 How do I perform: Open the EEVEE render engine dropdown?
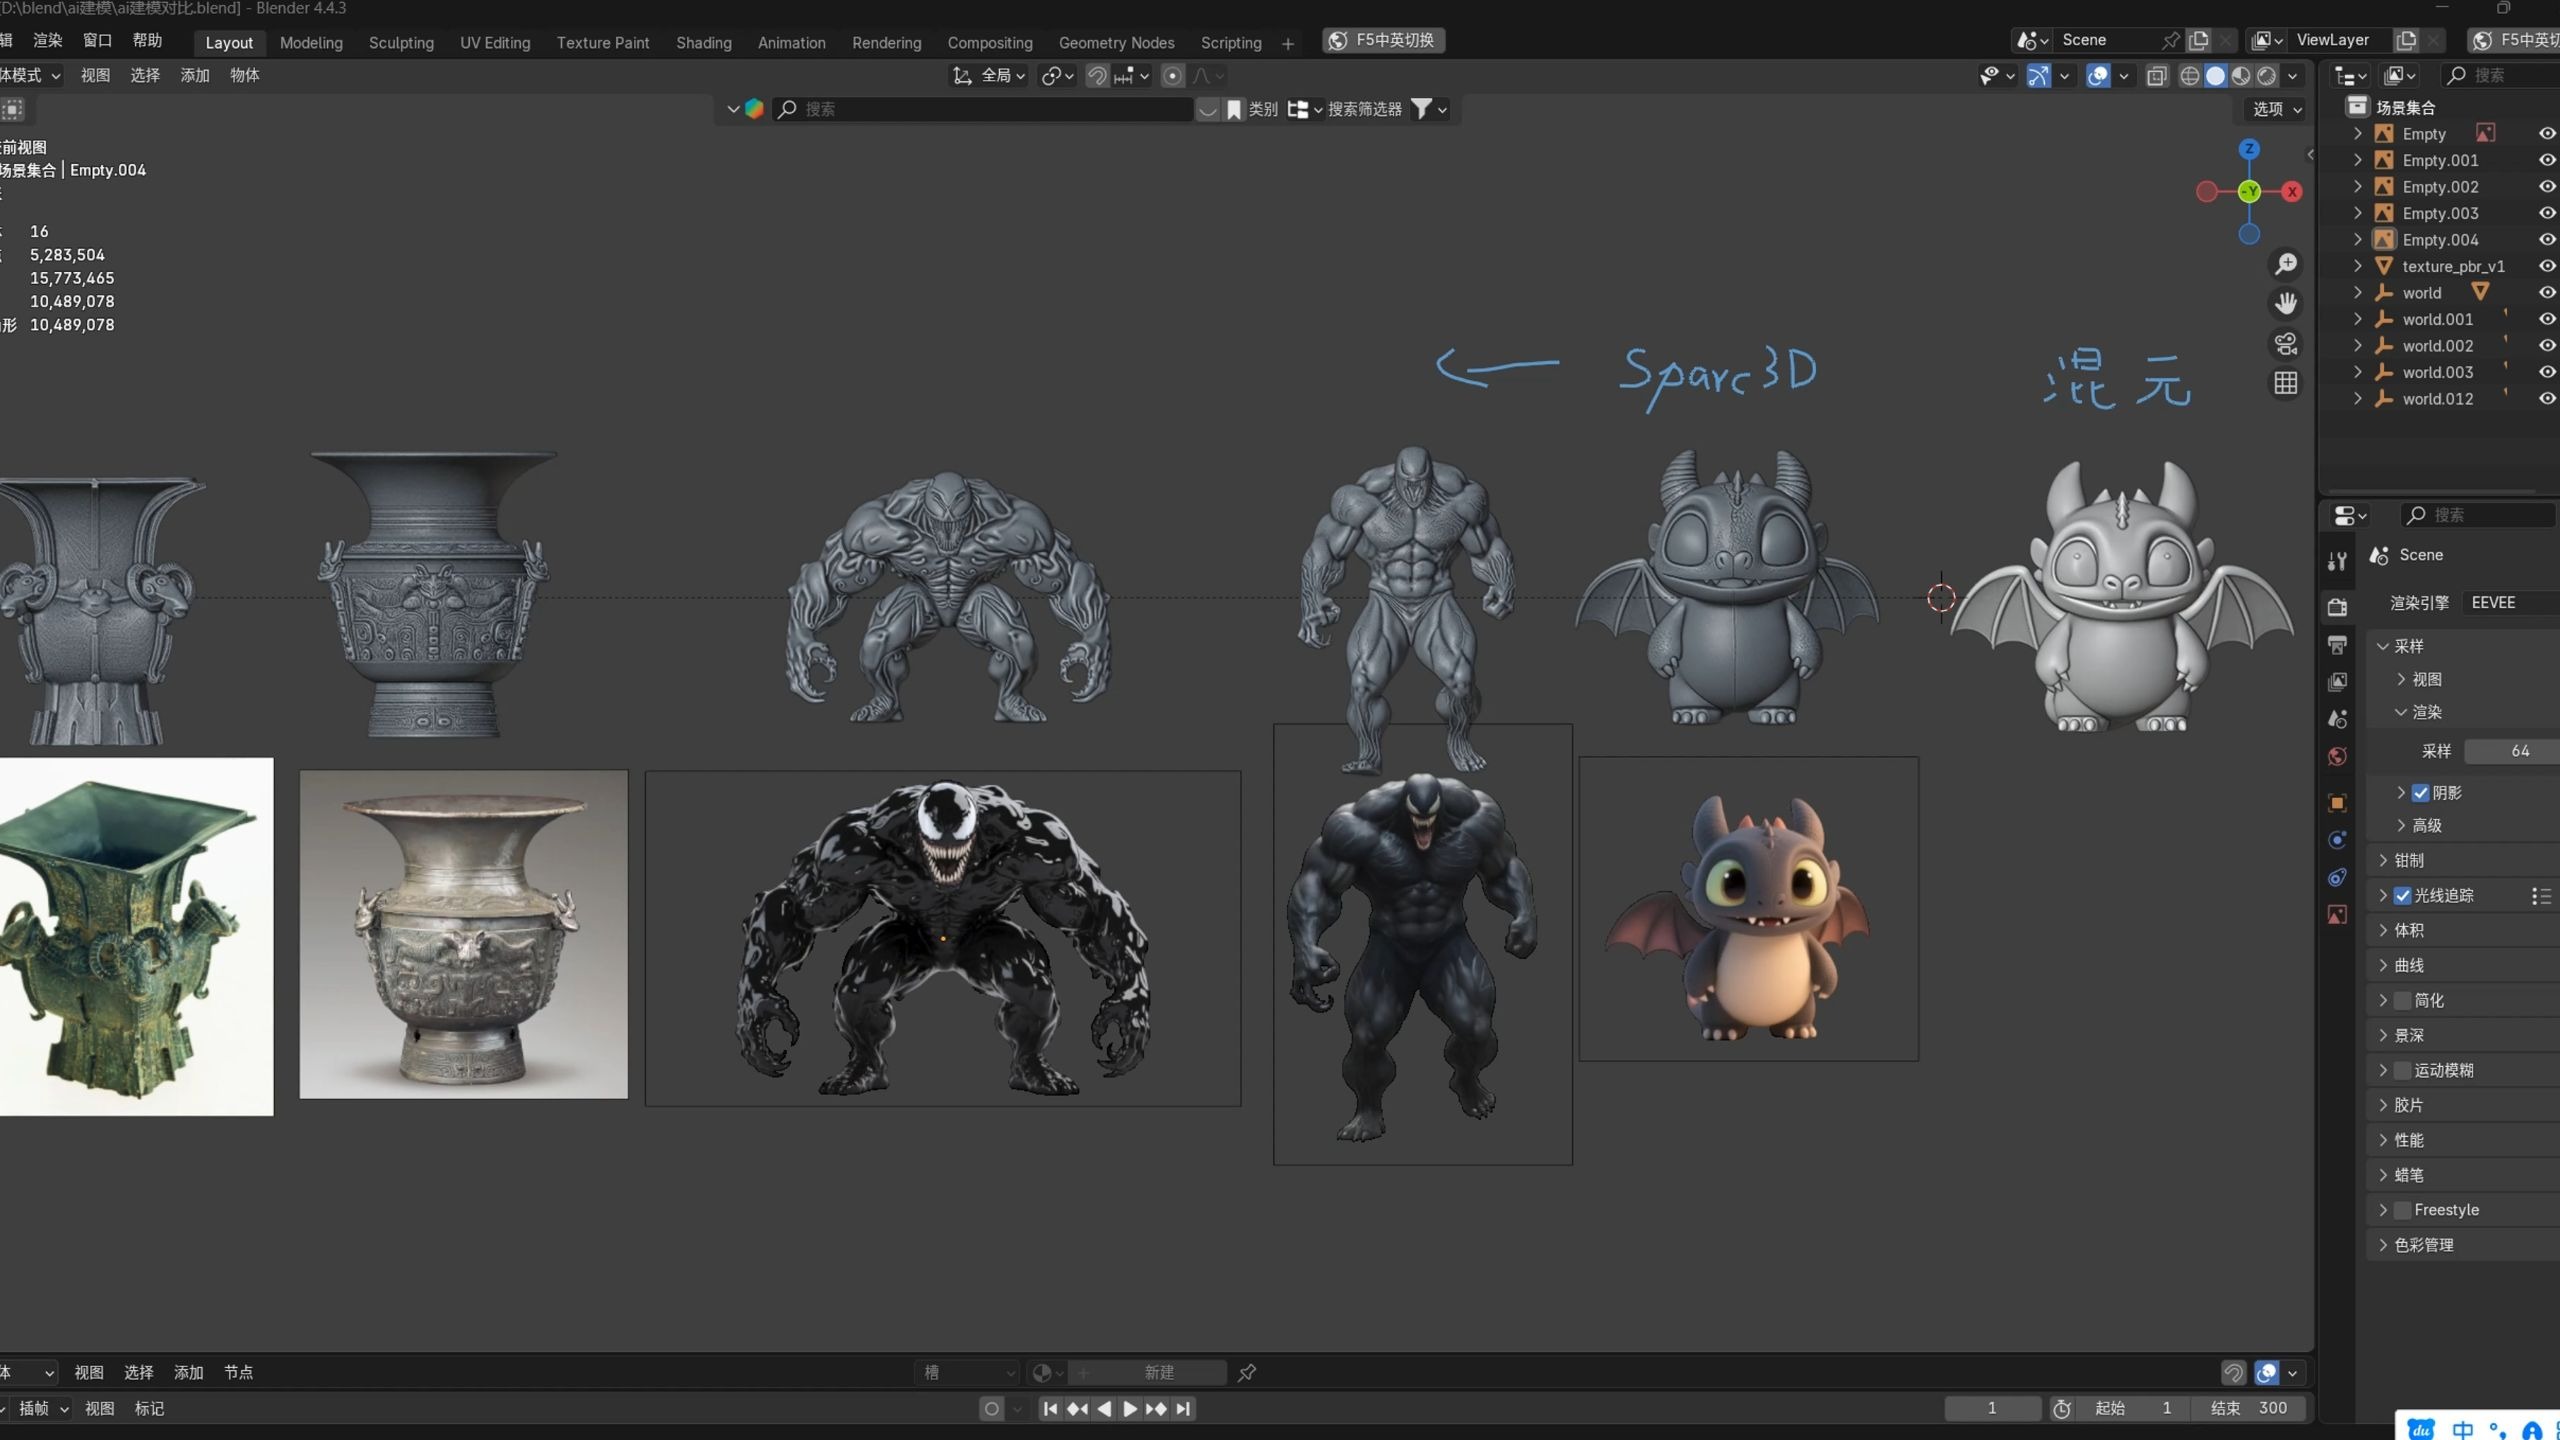pyautogui.click(x=2510, y=603)
